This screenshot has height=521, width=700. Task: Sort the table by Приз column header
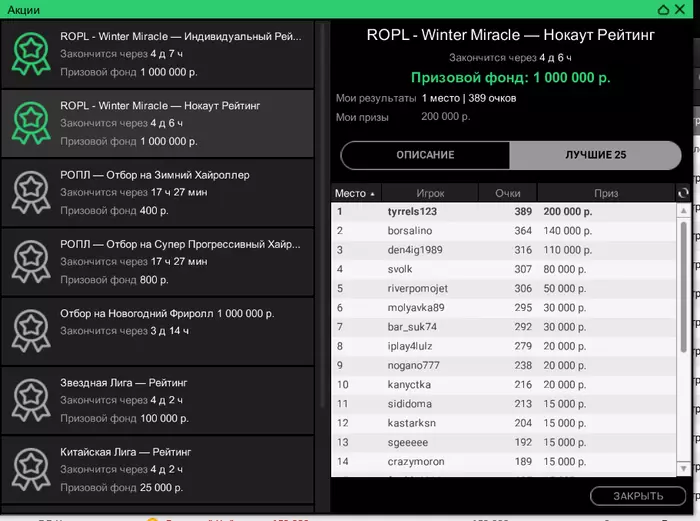click(x=606, y=193)
